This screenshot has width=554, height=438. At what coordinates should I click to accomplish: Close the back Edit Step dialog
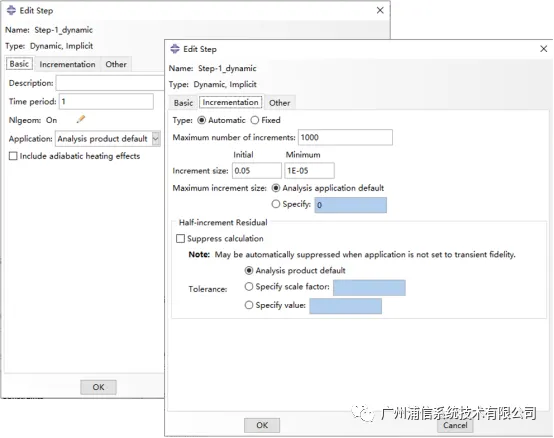click(380, 10)
